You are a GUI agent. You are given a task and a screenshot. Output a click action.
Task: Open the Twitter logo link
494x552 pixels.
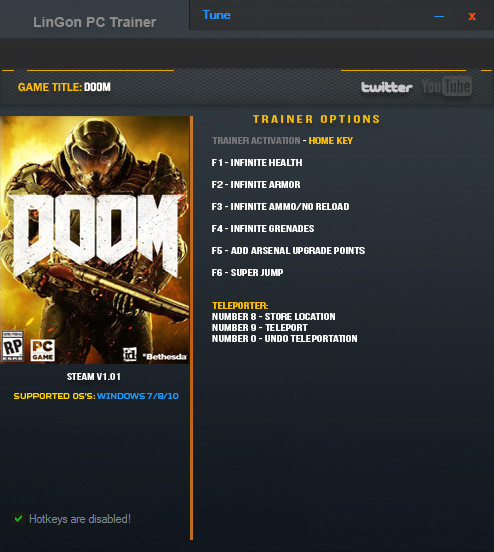[x=387, y=87]
